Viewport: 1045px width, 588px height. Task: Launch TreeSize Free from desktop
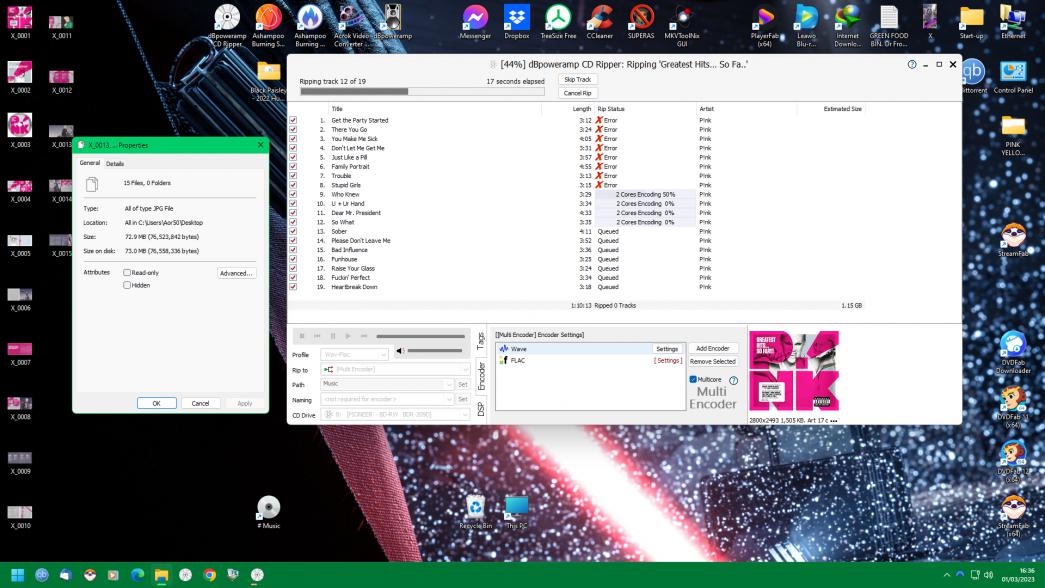click(558, 19)
